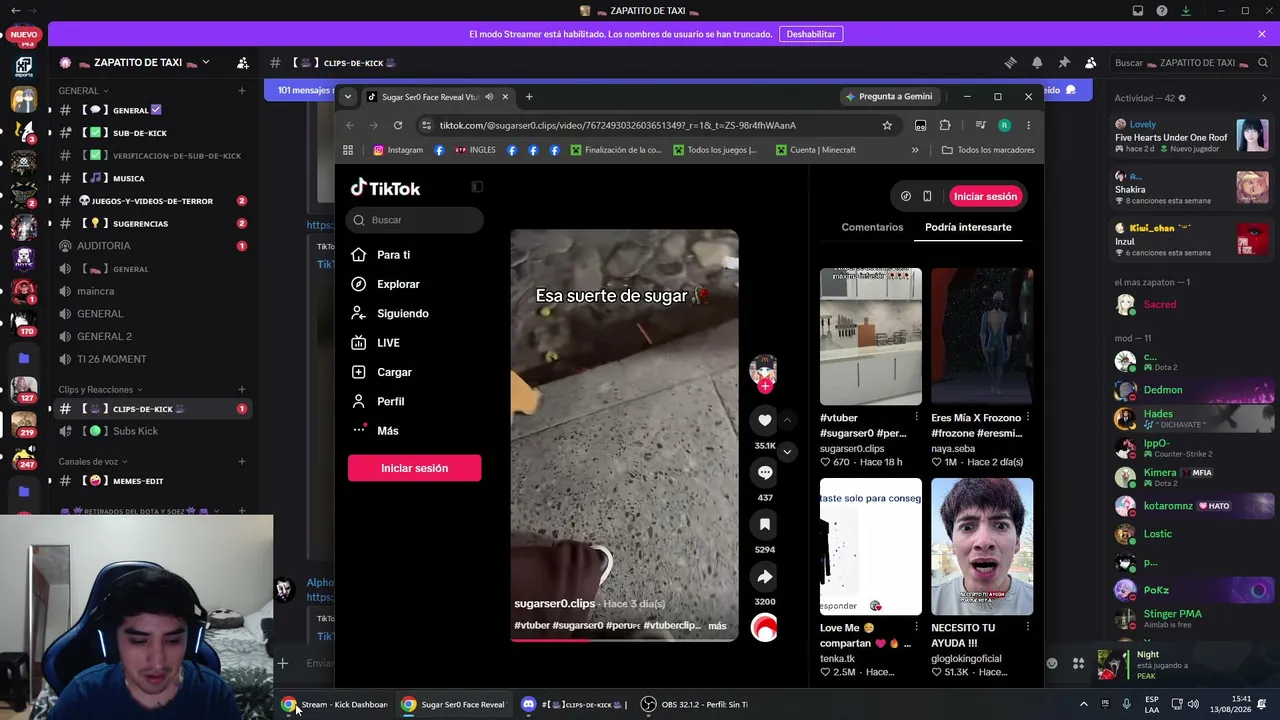Screen dimensions: 1280x720
Task: Show pinned messages in Discord
Action: coord(1064,62)
